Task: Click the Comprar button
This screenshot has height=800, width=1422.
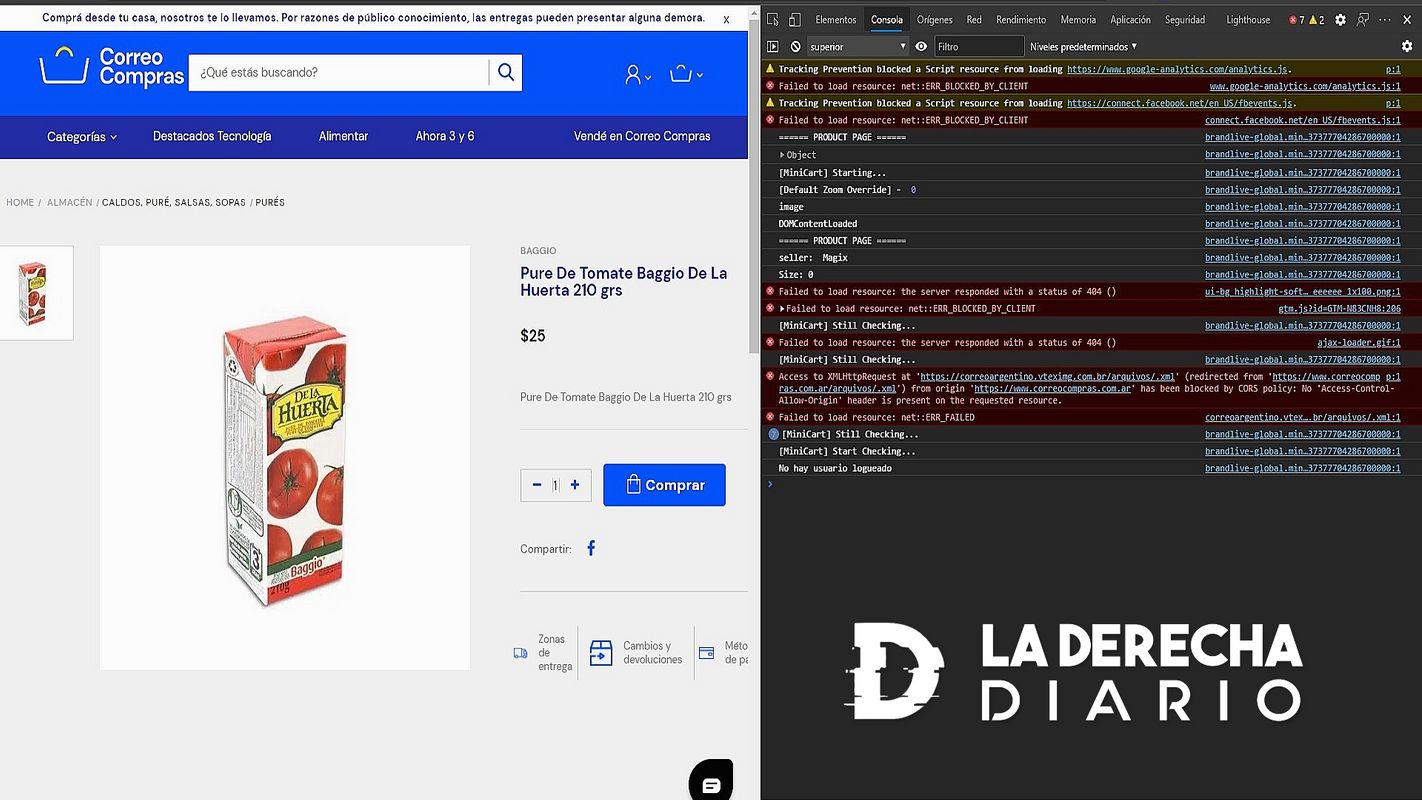Action: pos(664,485)
